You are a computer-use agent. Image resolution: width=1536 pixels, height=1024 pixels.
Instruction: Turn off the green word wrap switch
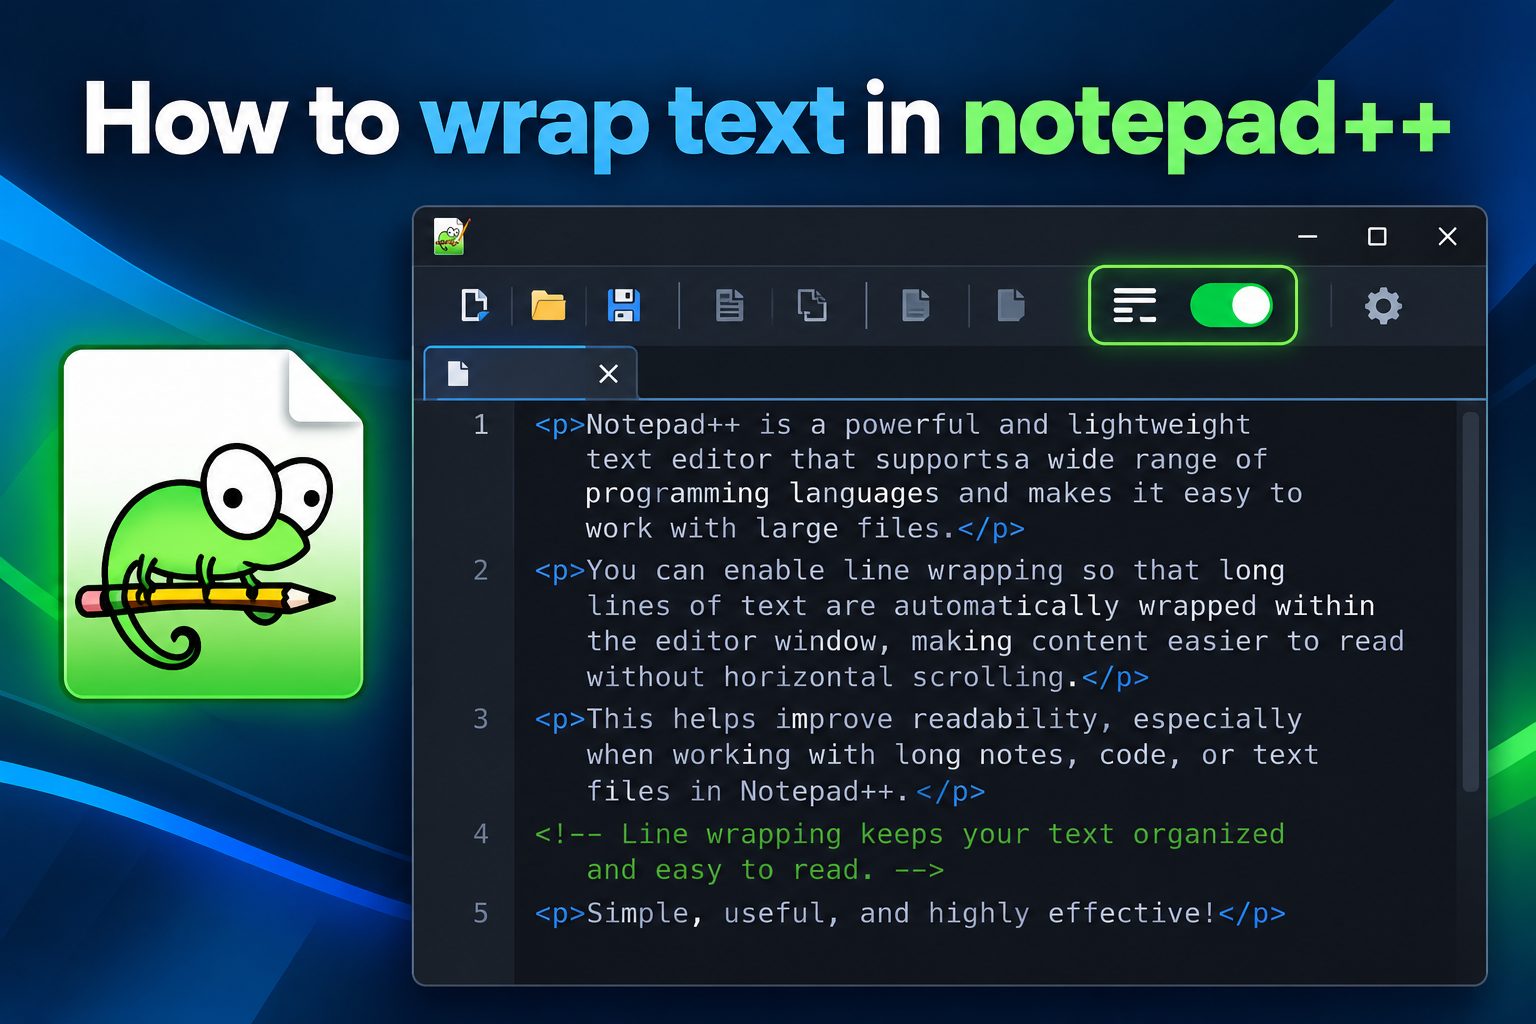pos(1231,305)
